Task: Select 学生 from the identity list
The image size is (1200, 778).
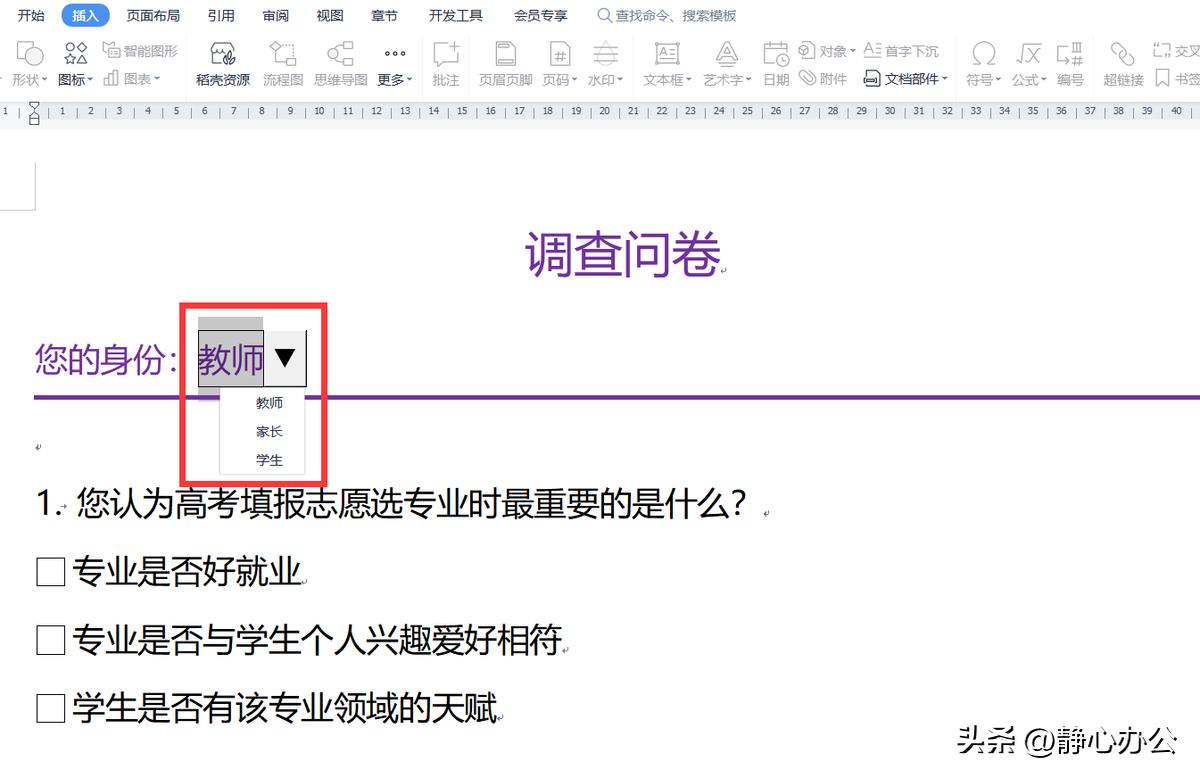Action: pos(269,461)
